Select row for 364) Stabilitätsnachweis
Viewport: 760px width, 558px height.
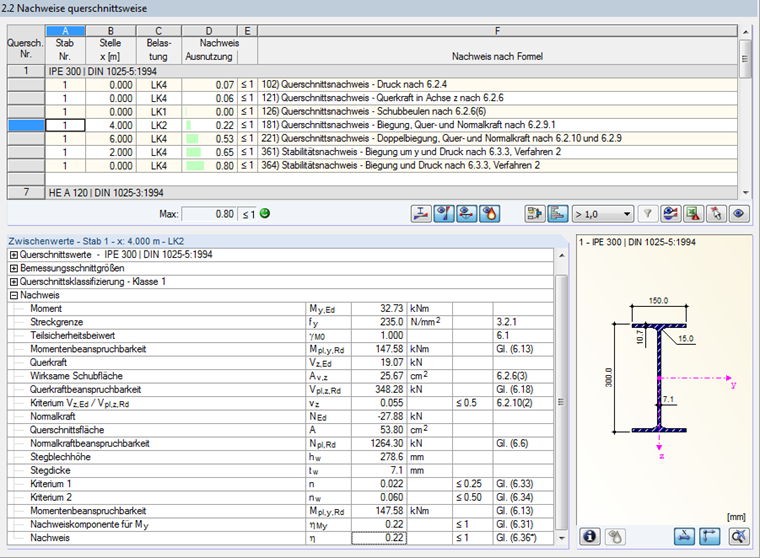click(400, 165)
